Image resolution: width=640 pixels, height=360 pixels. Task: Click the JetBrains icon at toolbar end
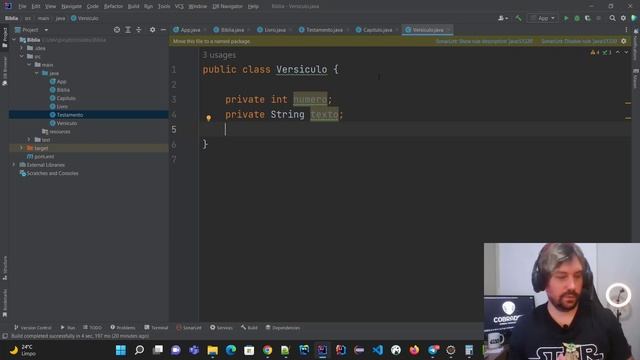point(634,18)
